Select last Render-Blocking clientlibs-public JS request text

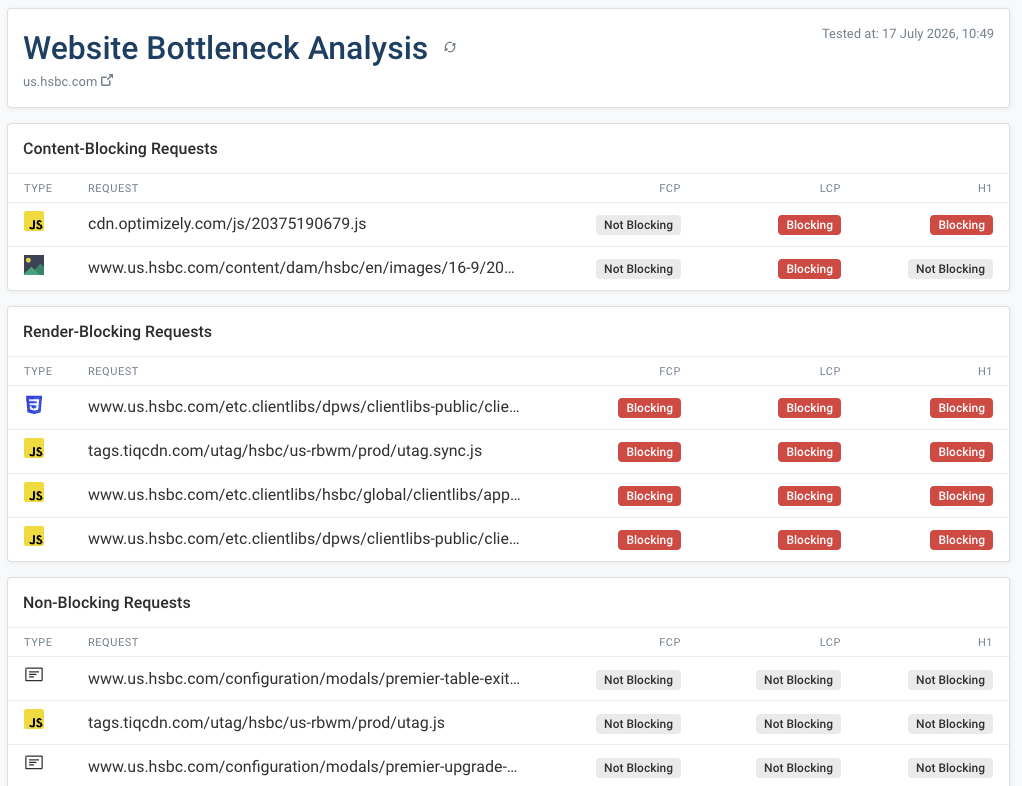tap(304, 538)
